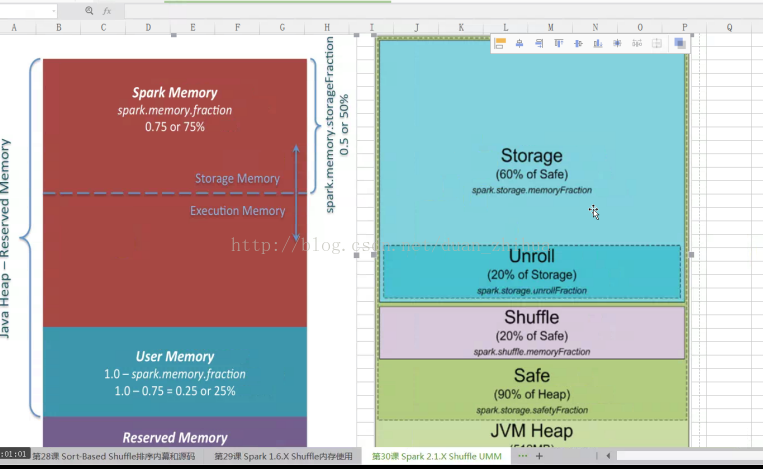The image size is (763, 469).
Task: Select the Unroll (20% of Storage) shape
Action: pos(532,272)
